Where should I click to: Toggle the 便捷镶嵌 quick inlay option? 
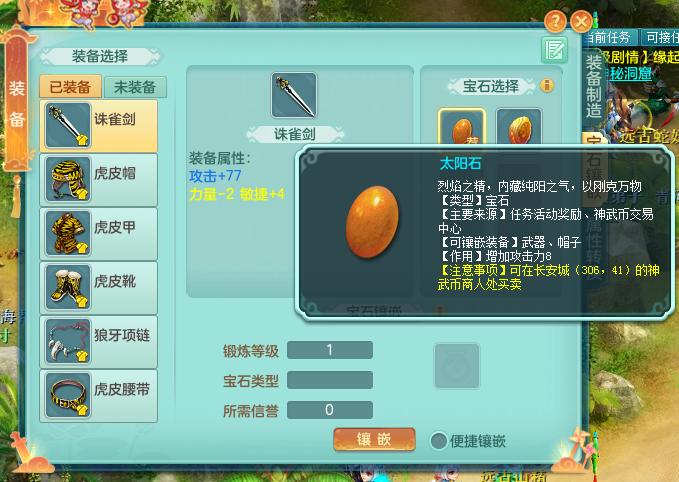438,441
